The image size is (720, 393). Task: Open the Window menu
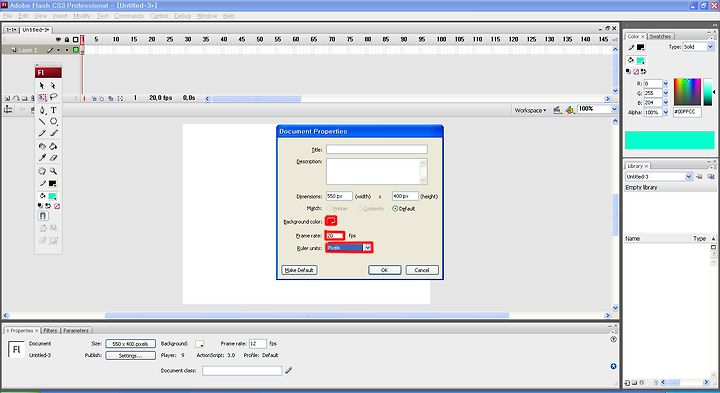coord(207,16)
